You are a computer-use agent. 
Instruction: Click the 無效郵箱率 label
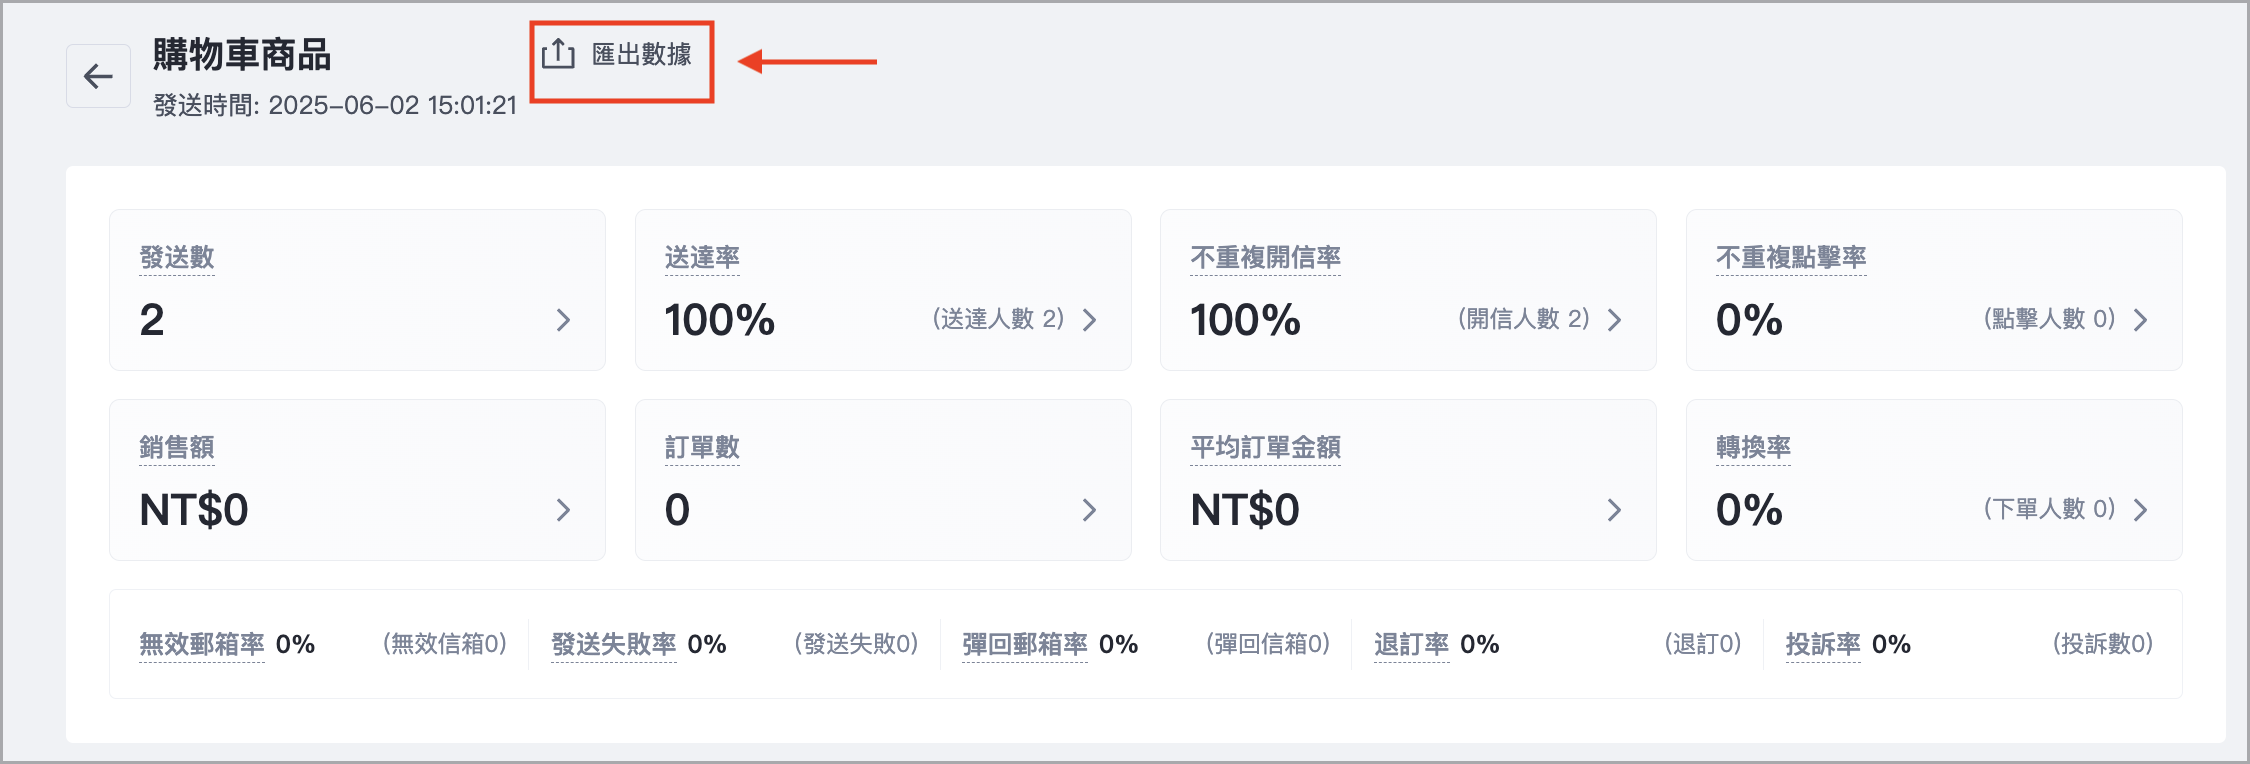[202, 644]
